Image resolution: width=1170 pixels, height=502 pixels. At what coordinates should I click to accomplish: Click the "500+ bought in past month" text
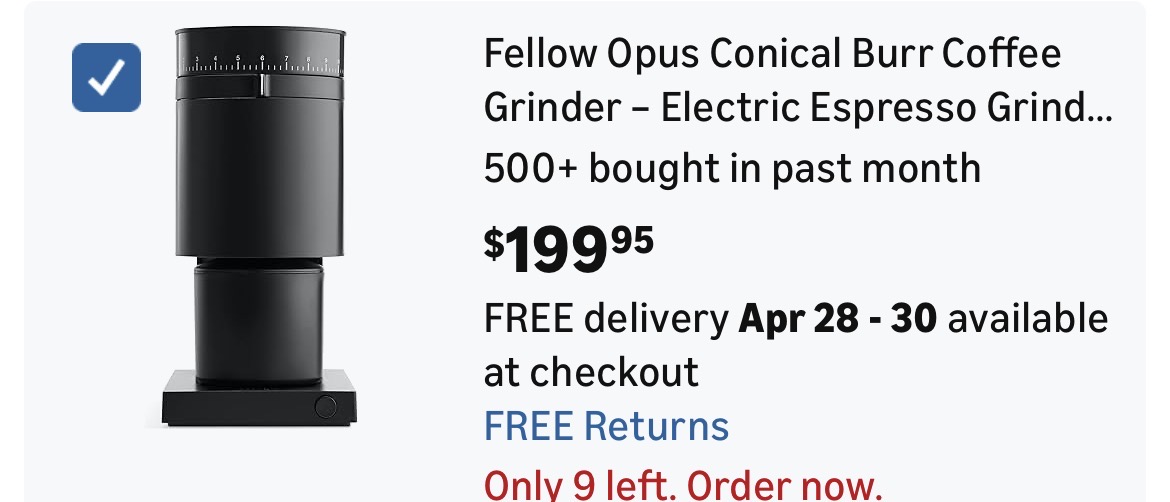[731, 167]
